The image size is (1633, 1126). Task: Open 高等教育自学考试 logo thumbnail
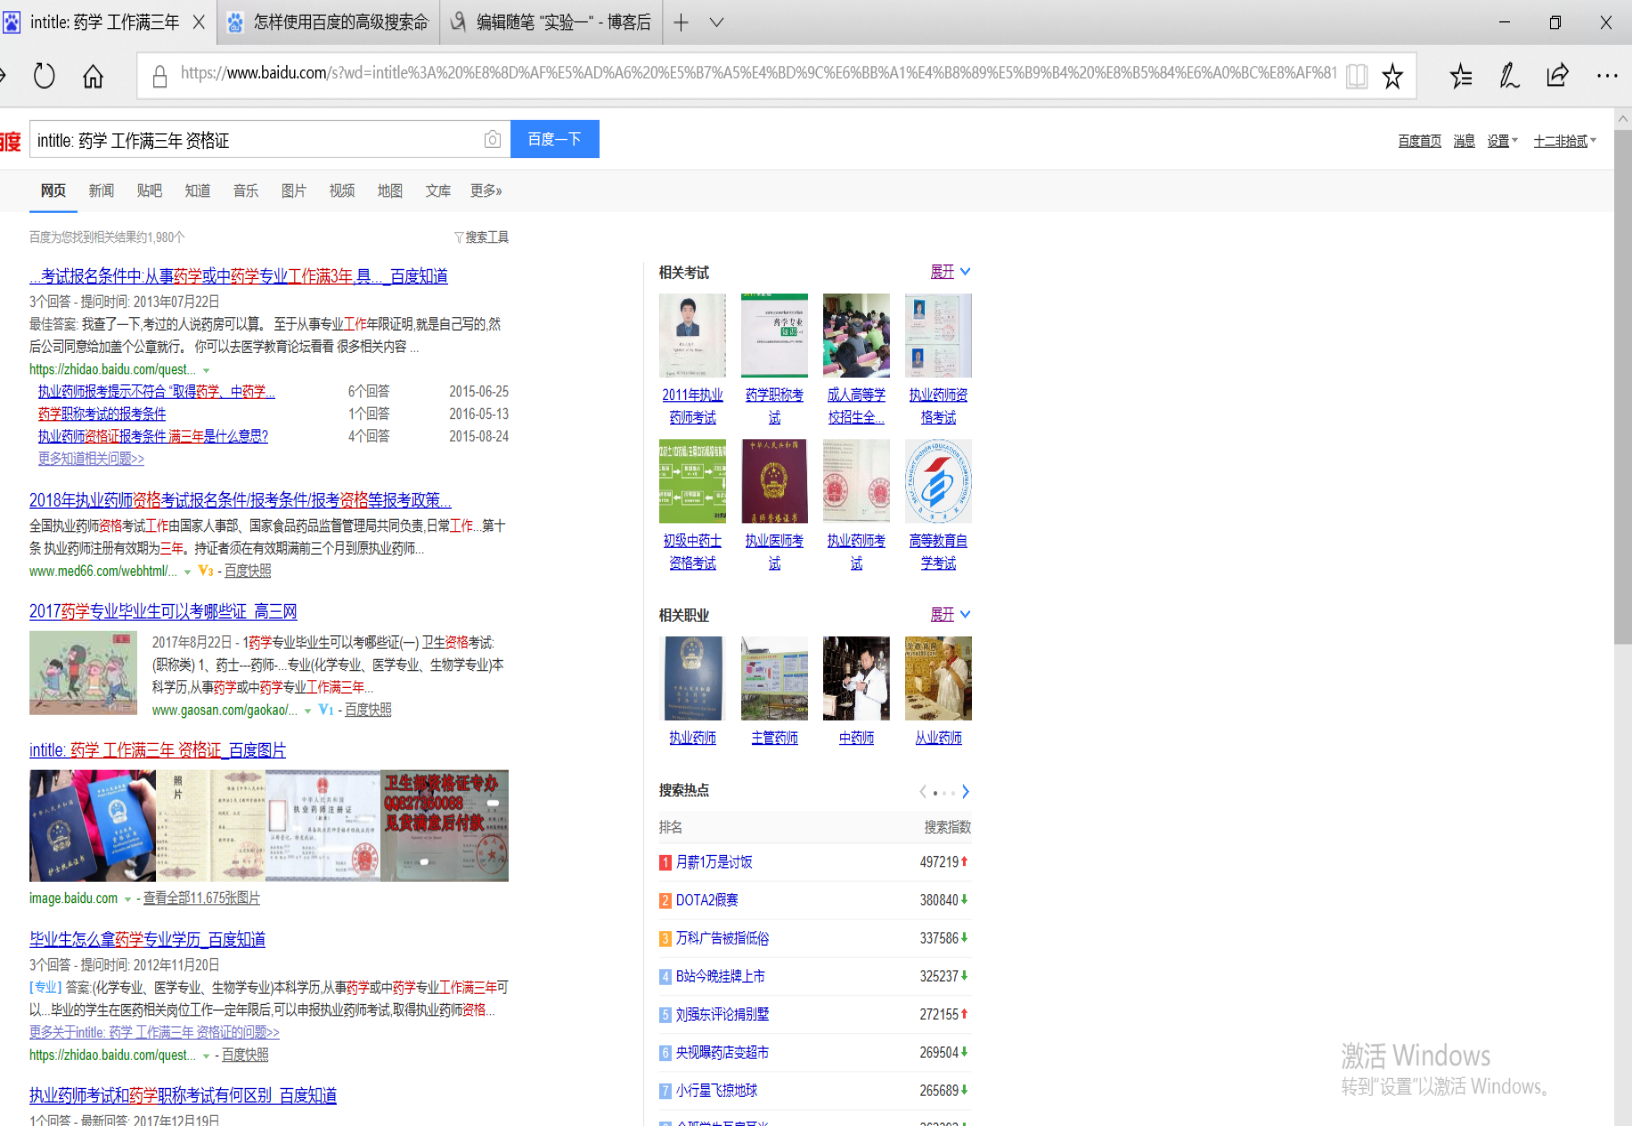click(938, 482)
